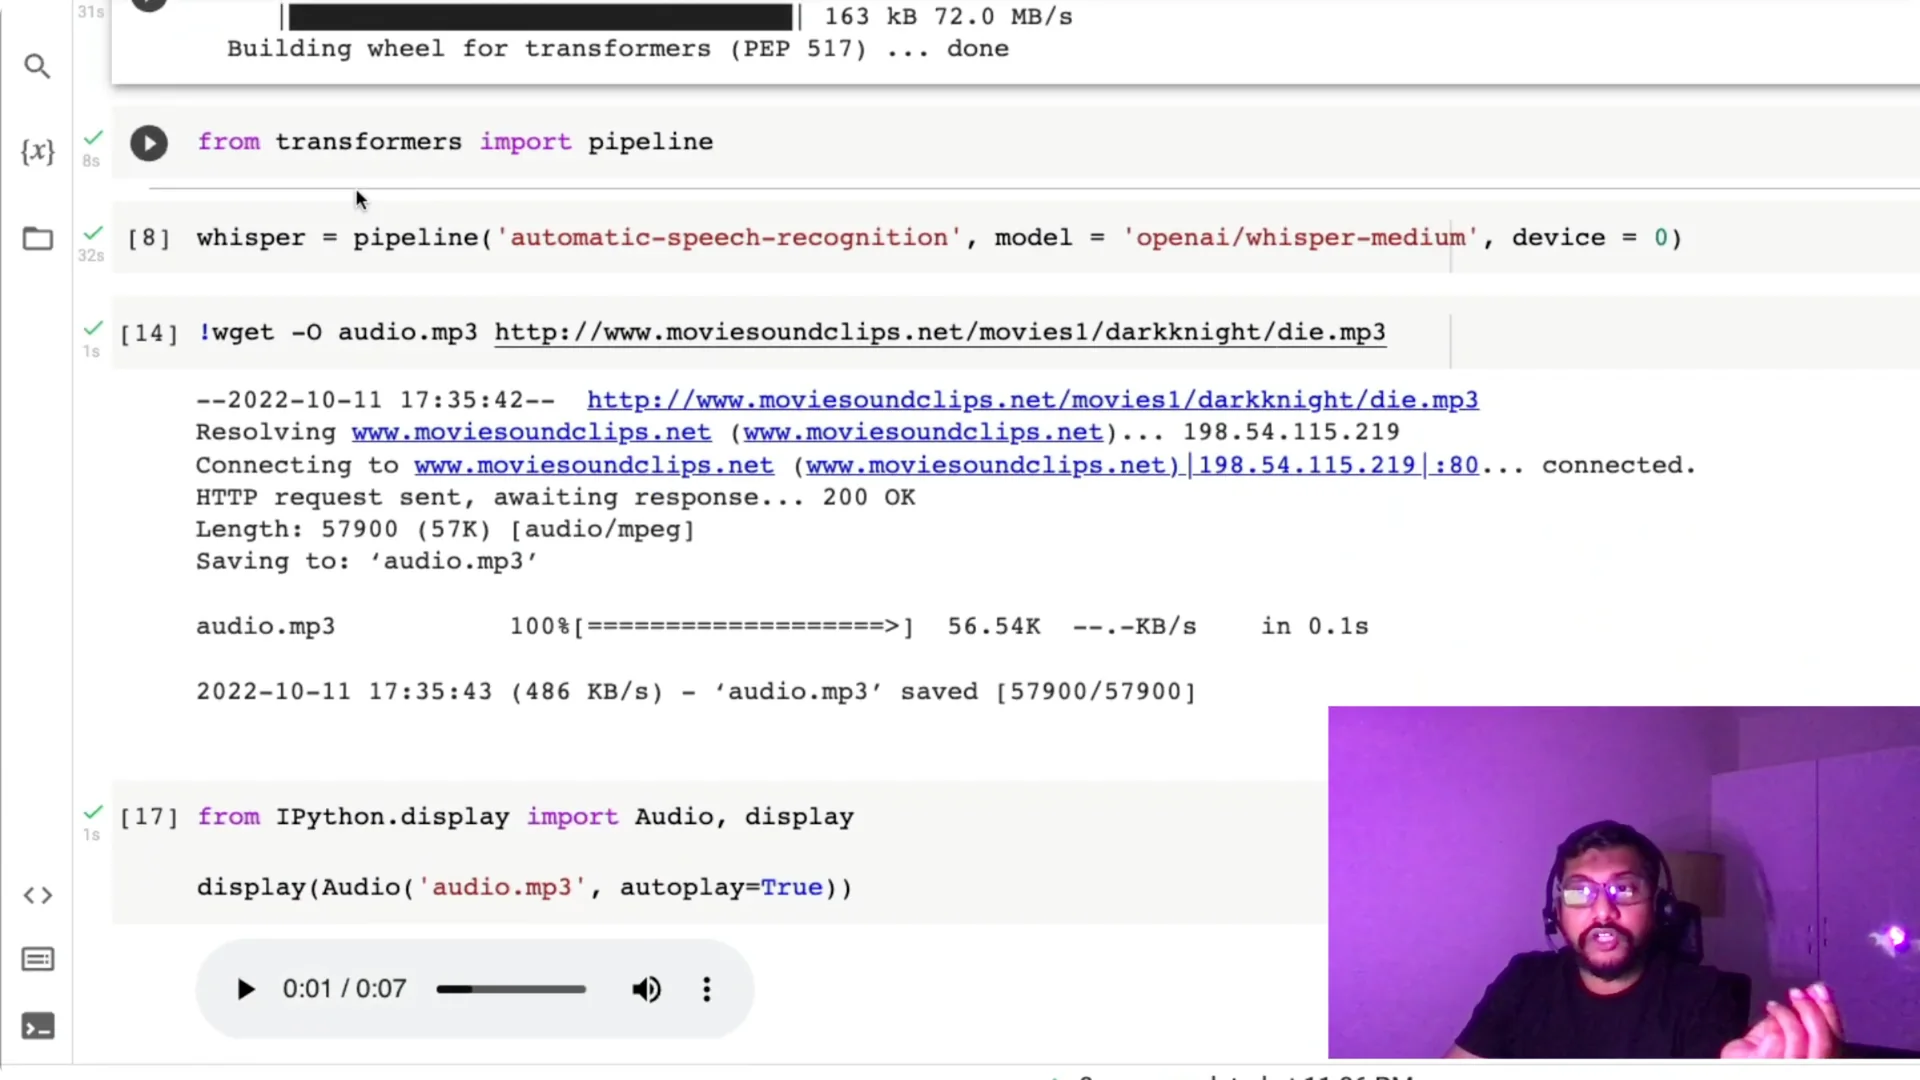The height and width of the screenshot is (1080, 1920).
Task: Toggle playback of audio.mp3
Action: click(x=245, y=989)
